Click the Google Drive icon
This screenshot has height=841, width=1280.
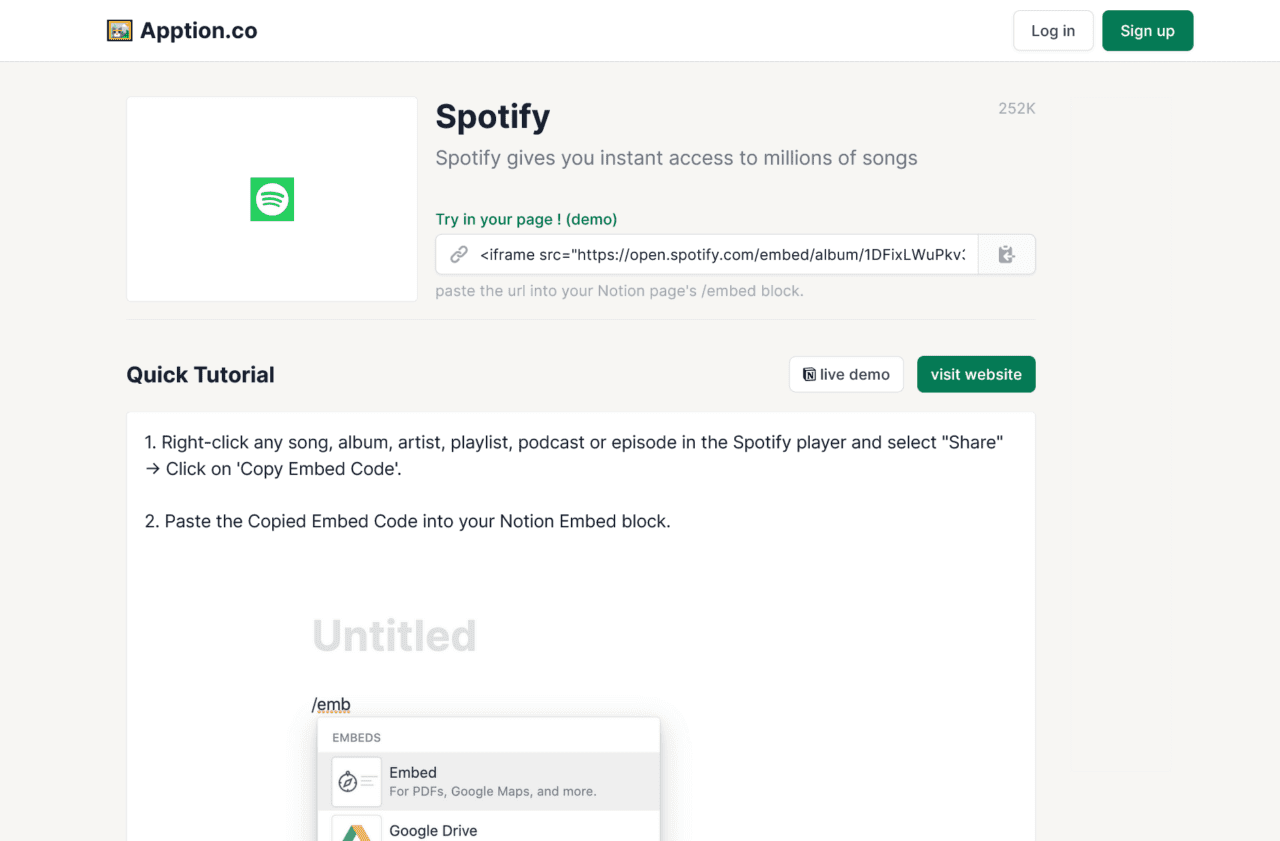[357, 830]
